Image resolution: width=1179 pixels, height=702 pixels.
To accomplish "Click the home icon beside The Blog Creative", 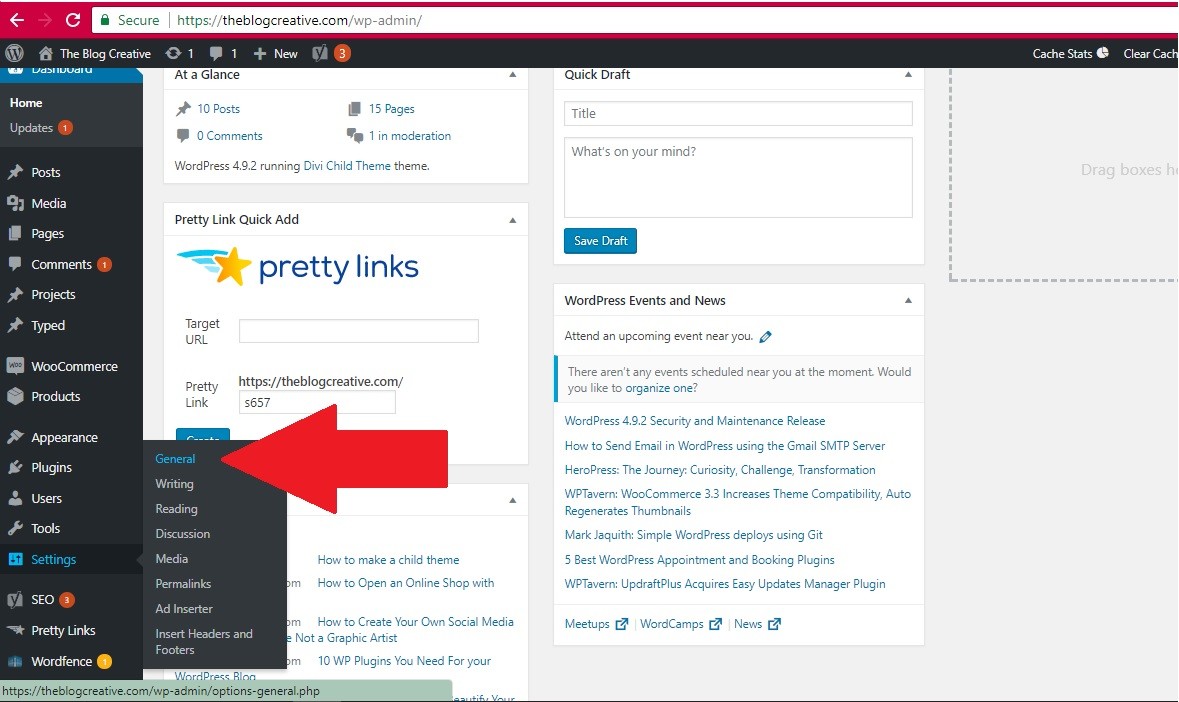I will click(46, 53).
